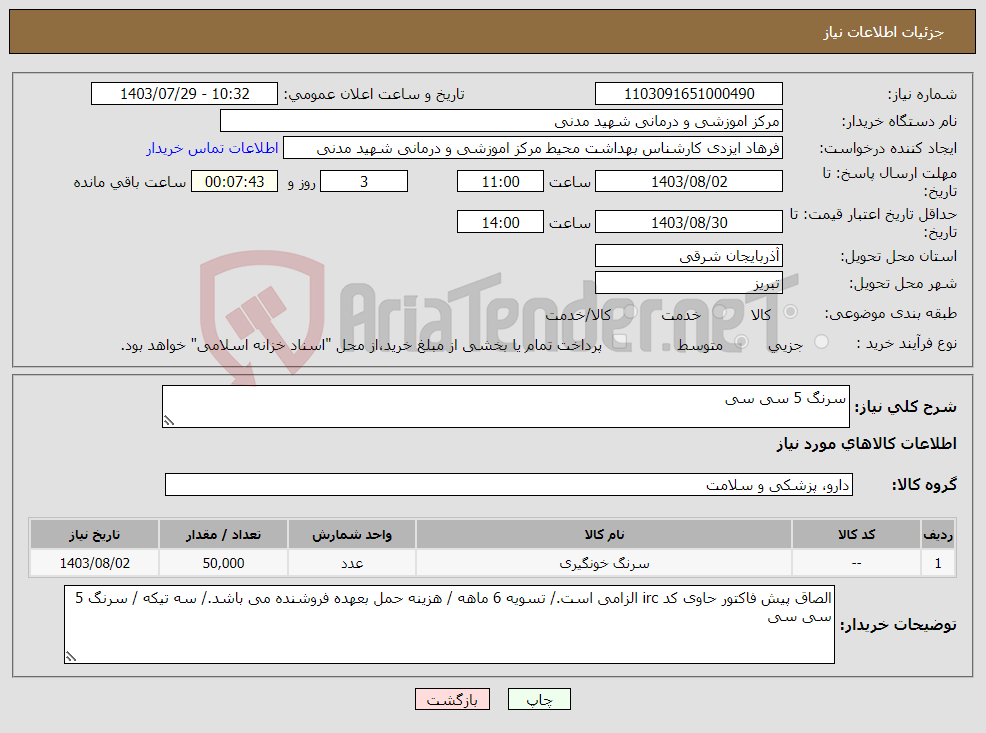Click the کد کالا column header
This screenshot has width=986, height=733.
pyautogui.click(x=856, y=534)
